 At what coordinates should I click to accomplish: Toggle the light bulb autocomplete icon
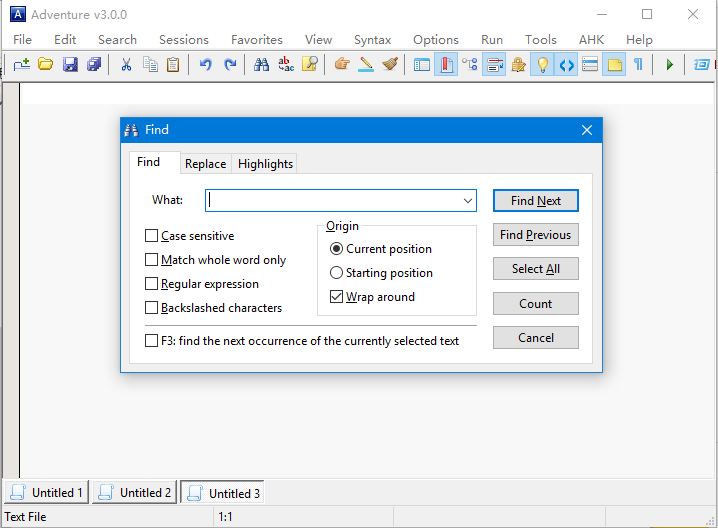[x=542, y=65]
